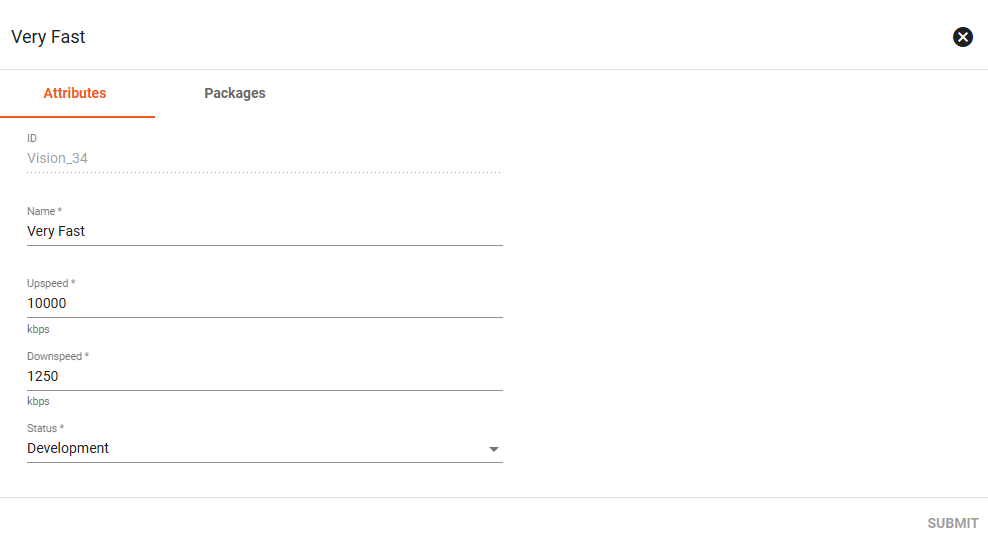Select the Attributes tab

click(x=75, y=93)
